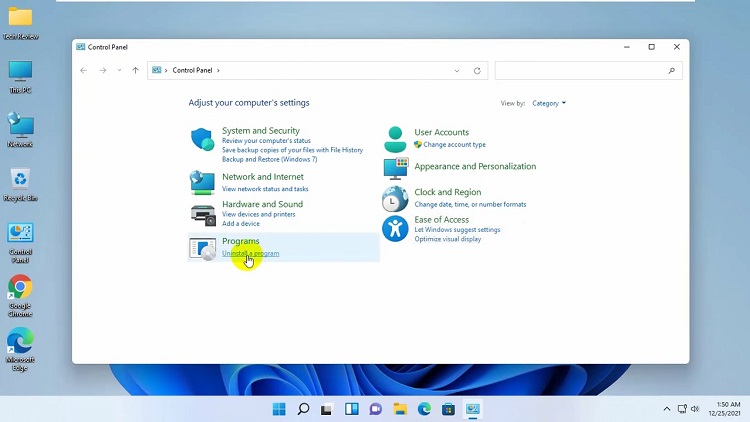The image size is (750, 422).
Task: Click View network status and tasks
Action: (x=265, y=189)
